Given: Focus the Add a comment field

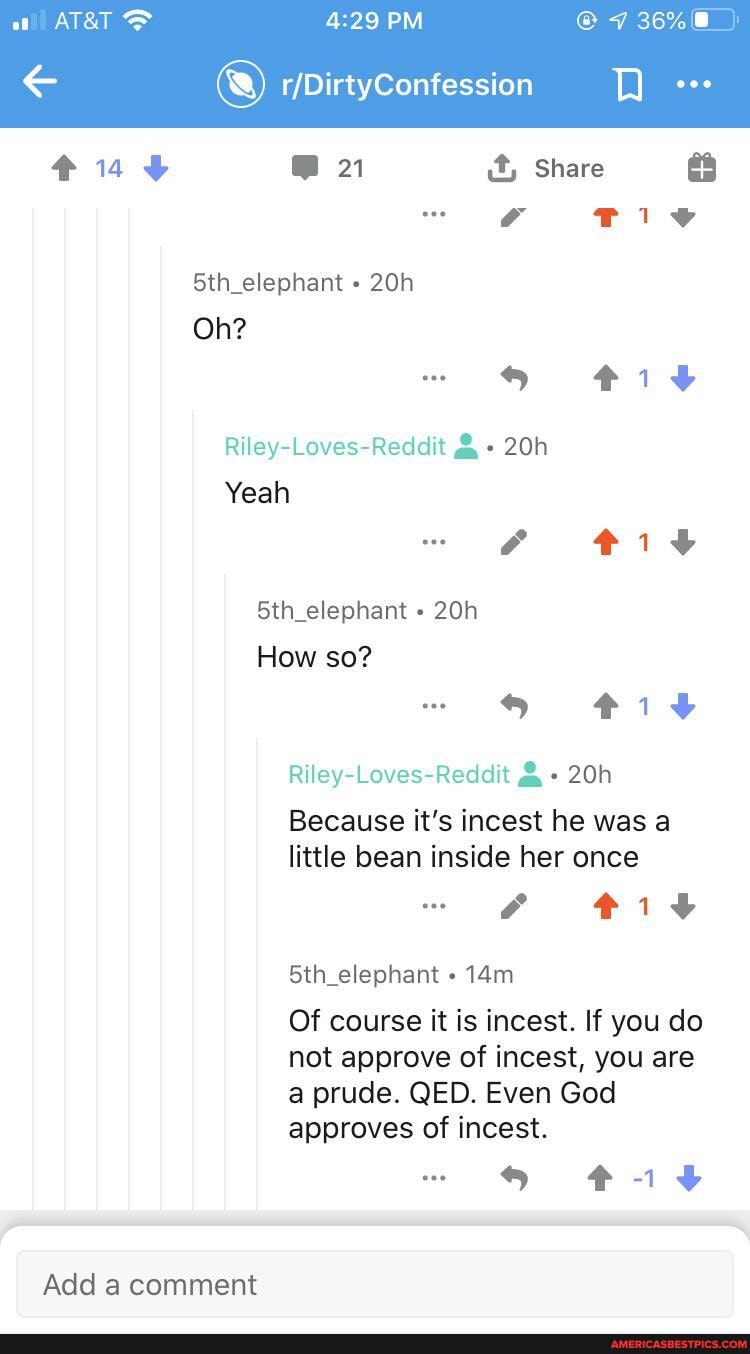Looking at the screenshot, I should pyautogui.click(x=375, y=1284).
